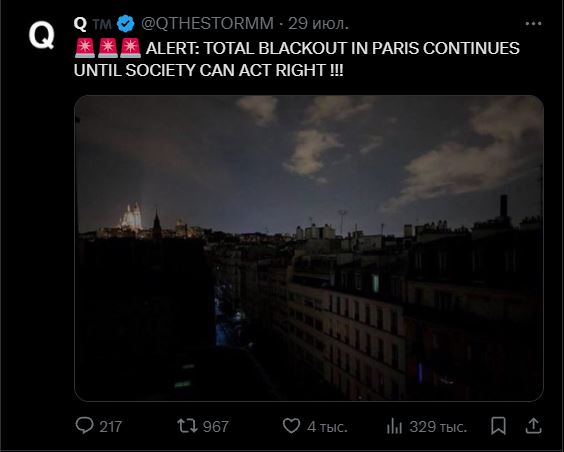
Task: Click the reply speech bubble icon
Action: 84,425
